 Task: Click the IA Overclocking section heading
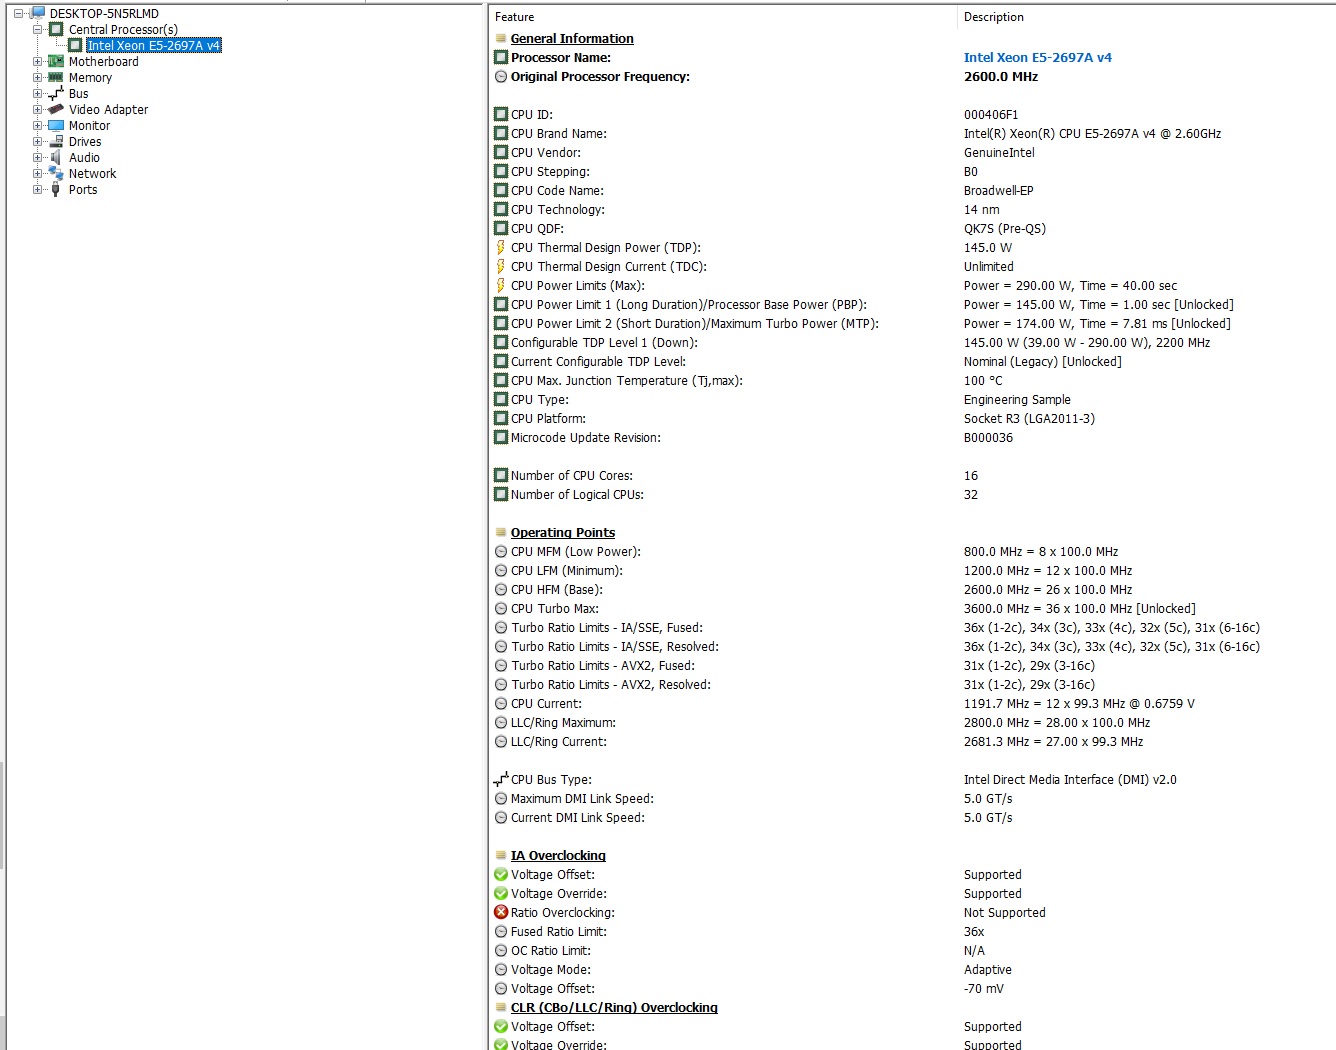pos(558,856)
